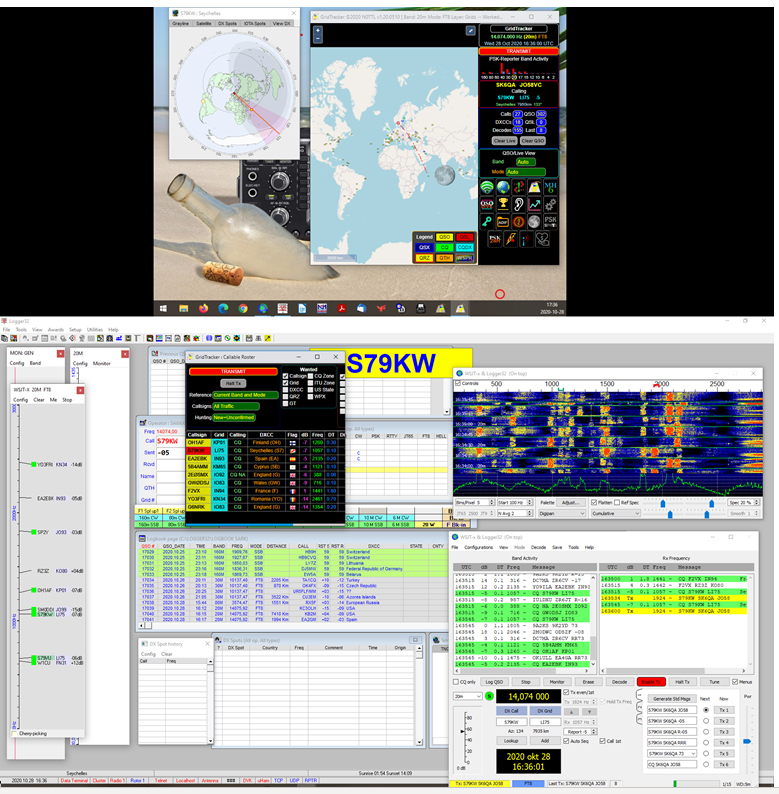Click the Log QSO button
This screenshot has height=794, width=779.
494,682
